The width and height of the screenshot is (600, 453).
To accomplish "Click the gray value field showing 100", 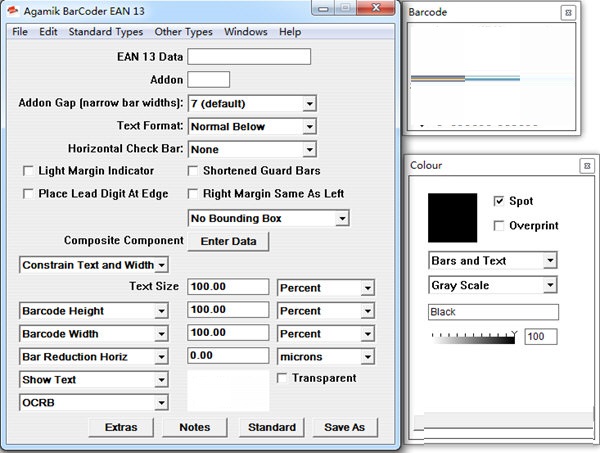I will click(541, 337).
